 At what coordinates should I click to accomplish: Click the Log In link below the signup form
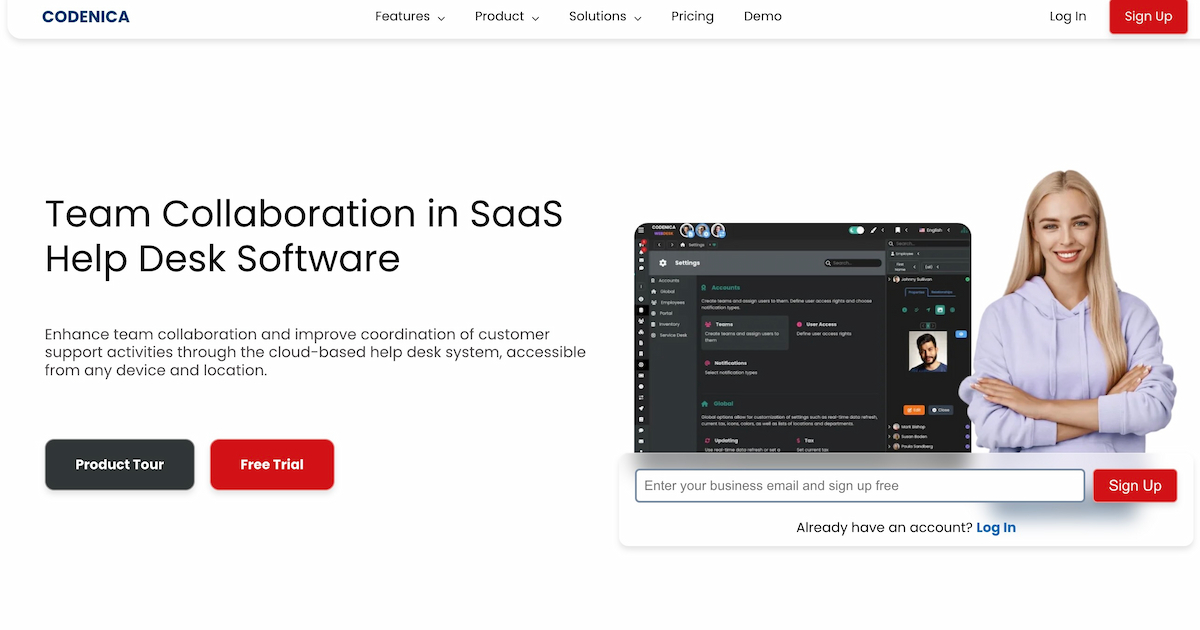click(x=996, y=527)
